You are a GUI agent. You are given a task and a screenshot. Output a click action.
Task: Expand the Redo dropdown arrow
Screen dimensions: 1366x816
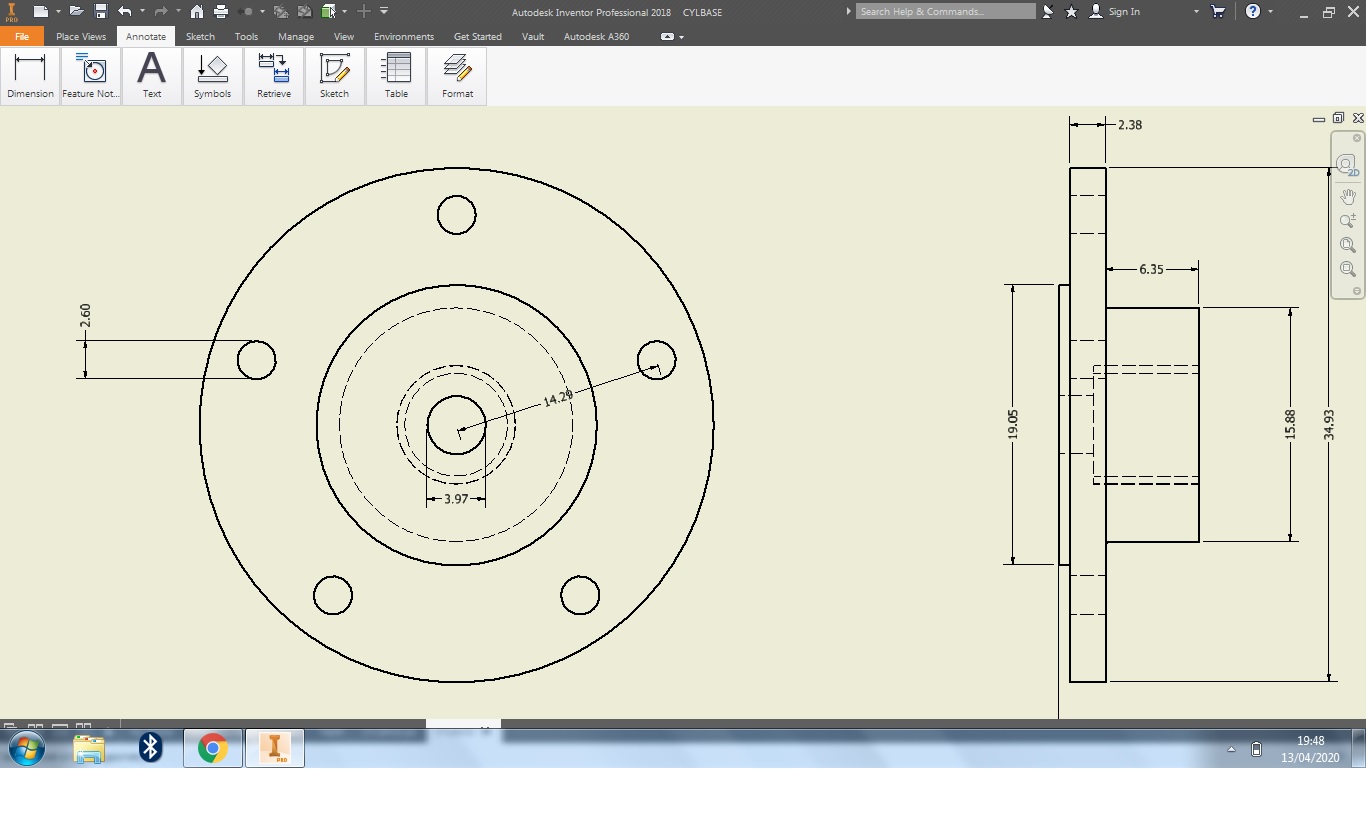178,11
